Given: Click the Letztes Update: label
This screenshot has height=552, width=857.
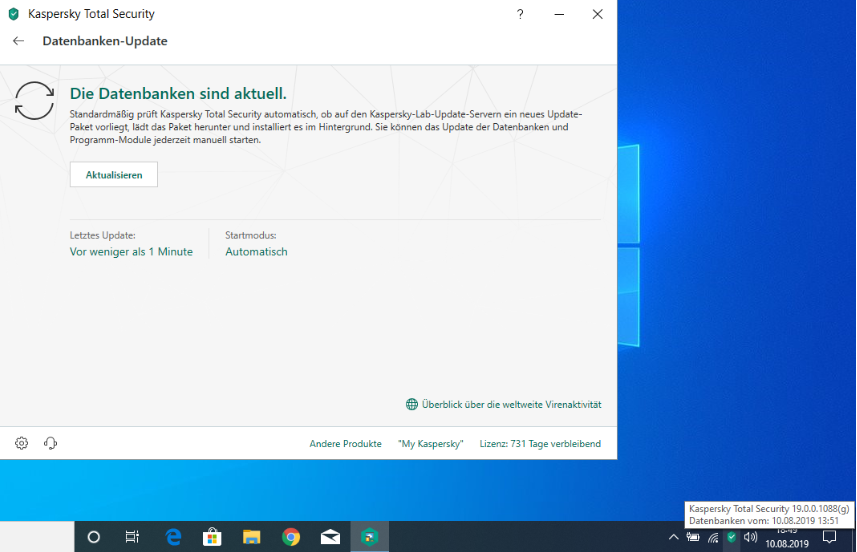Looking at the screenshot, I should tap(103, 236).
